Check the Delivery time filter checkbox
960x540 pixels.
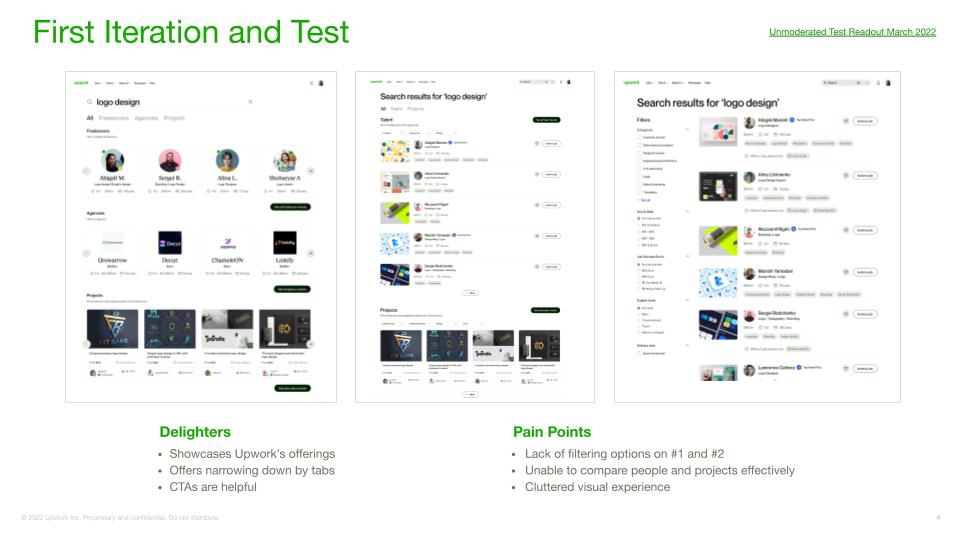(639, 353)
